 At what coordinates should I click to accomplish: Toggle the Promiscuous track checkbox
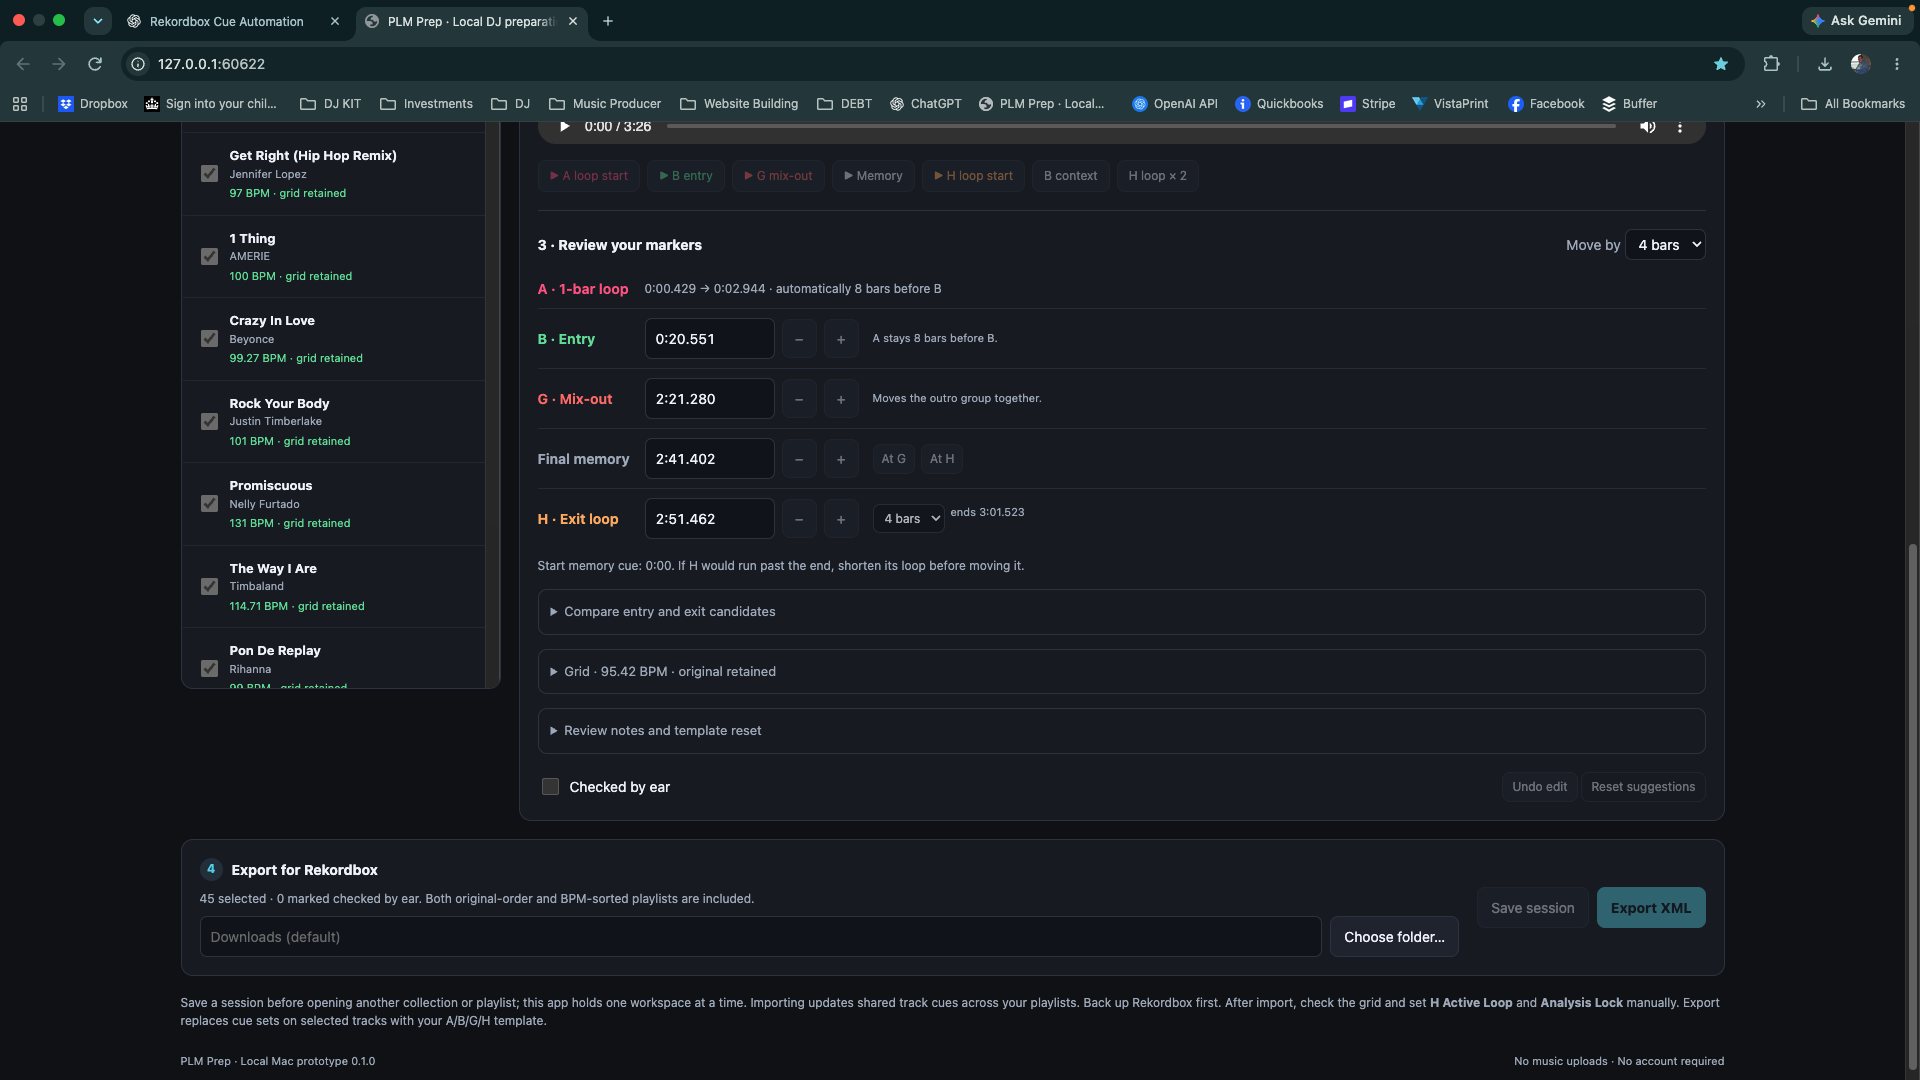click(209, 504)
